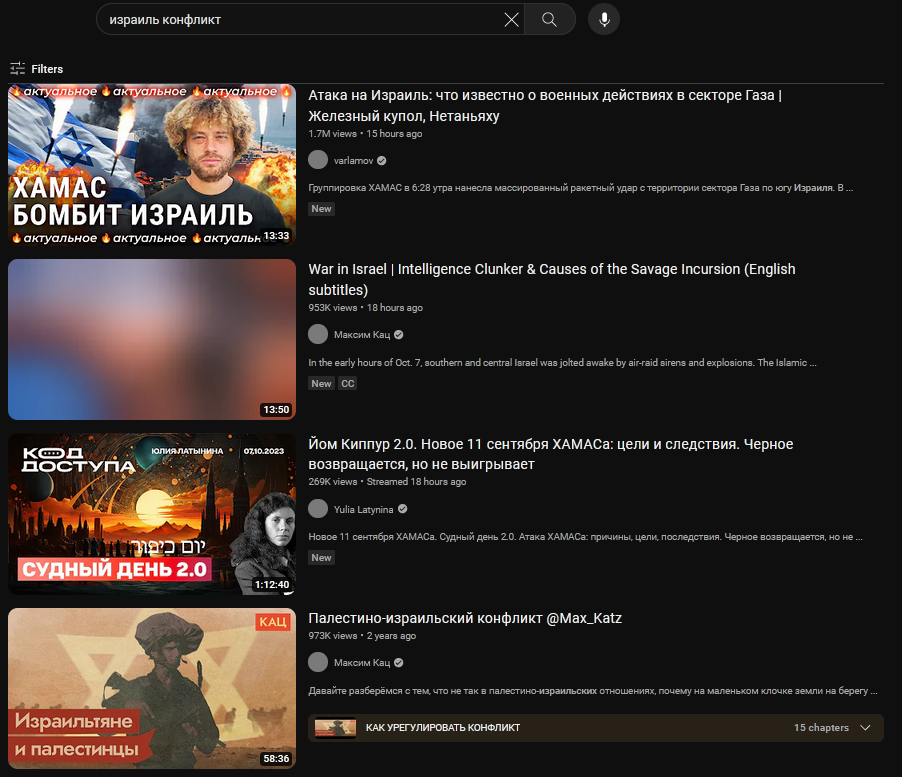The height and width of the screenshot is (777, 902).
Task: Open the Yulia Latynina channel name
Action: (x=364, y=510)
